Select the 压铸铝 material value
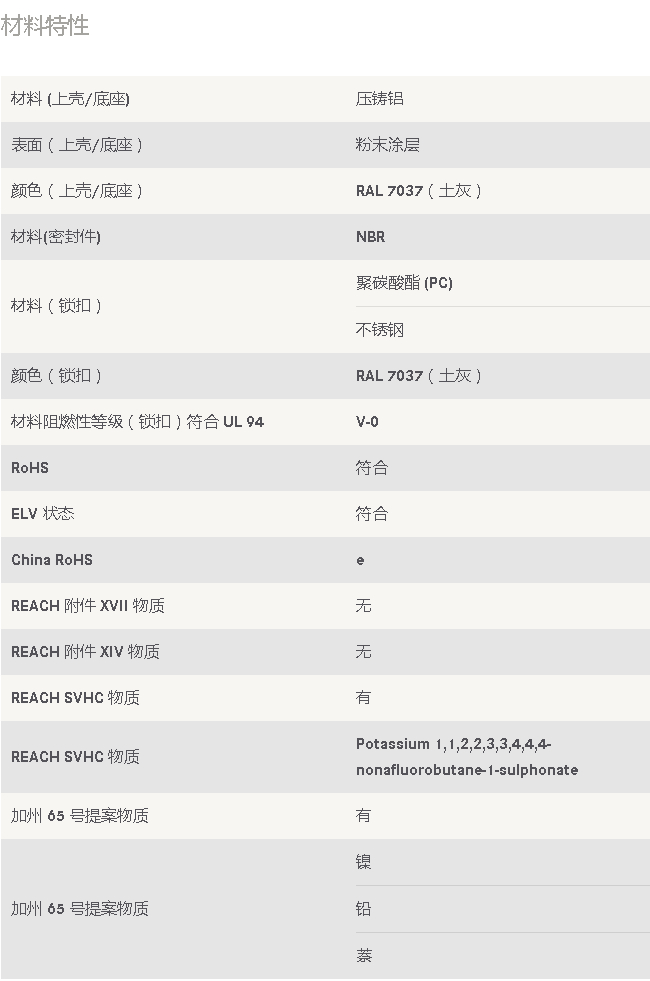This screenshot has width=650, height=981. click(x=380, y=99)
